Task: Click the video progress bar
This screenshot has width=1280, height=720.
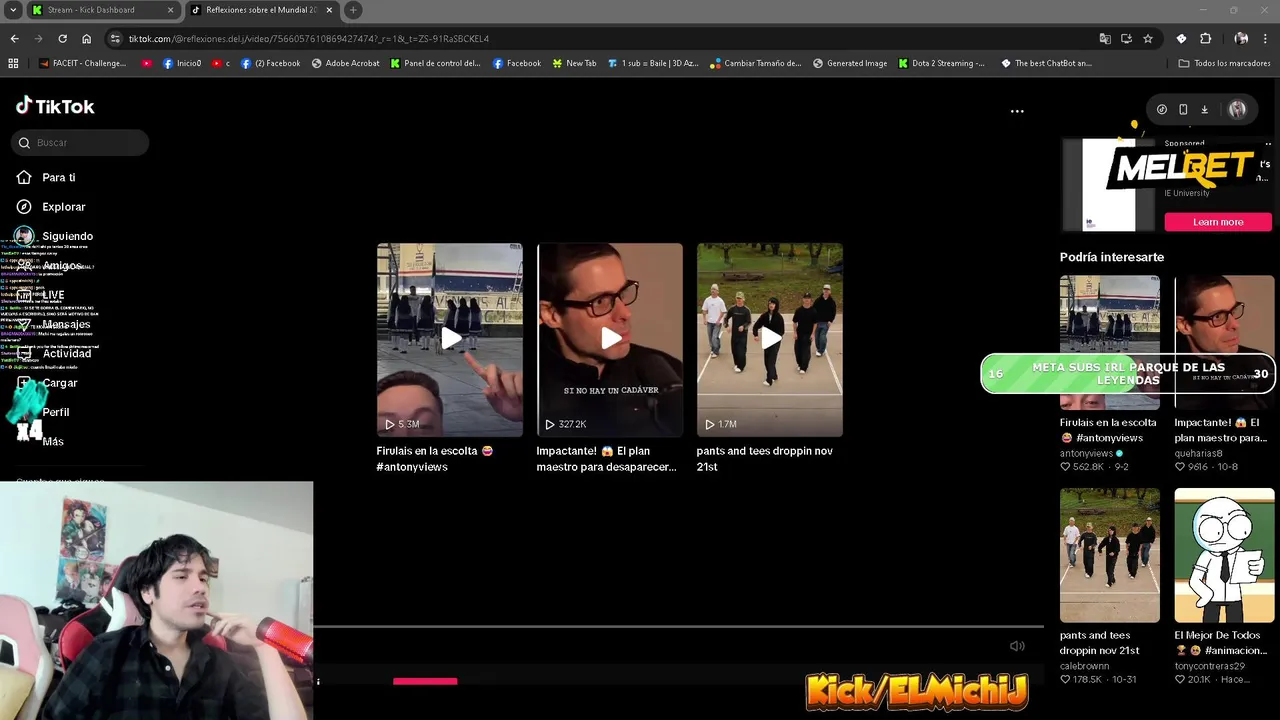Action: point(680,627)
